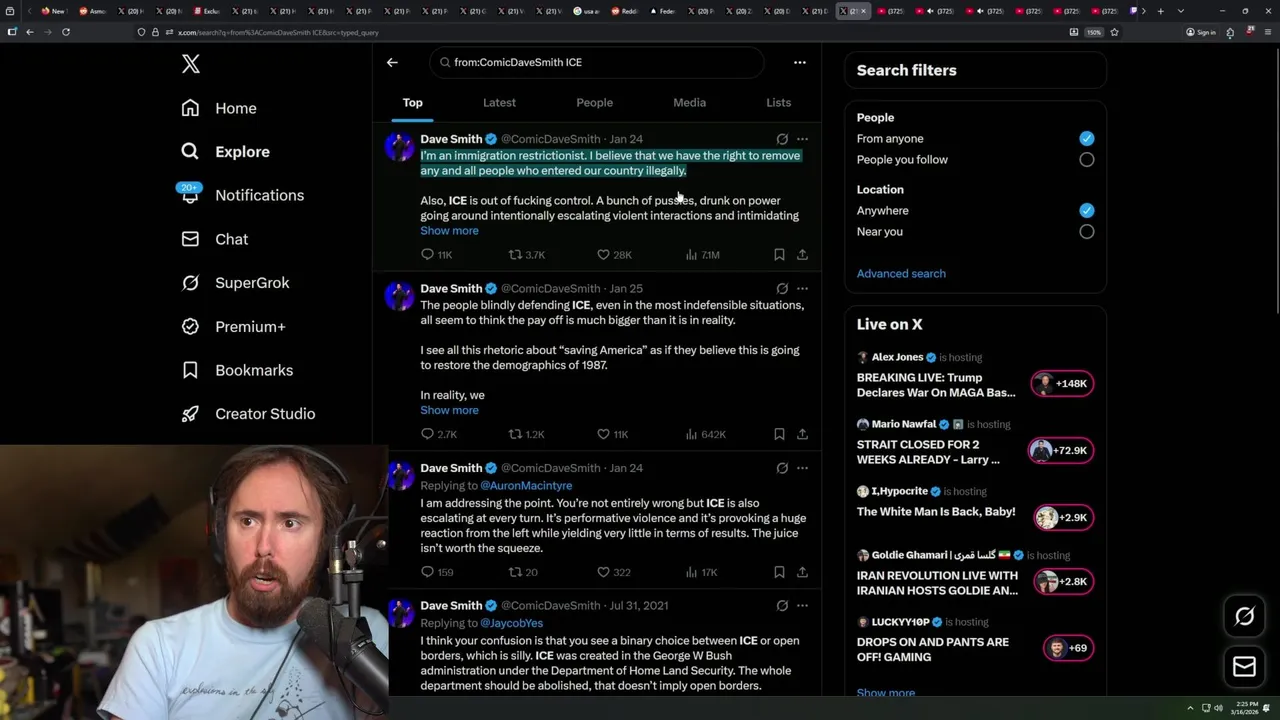Open SuperGrok in sidebar
The image size is (1280, 720).
[235, 283]
